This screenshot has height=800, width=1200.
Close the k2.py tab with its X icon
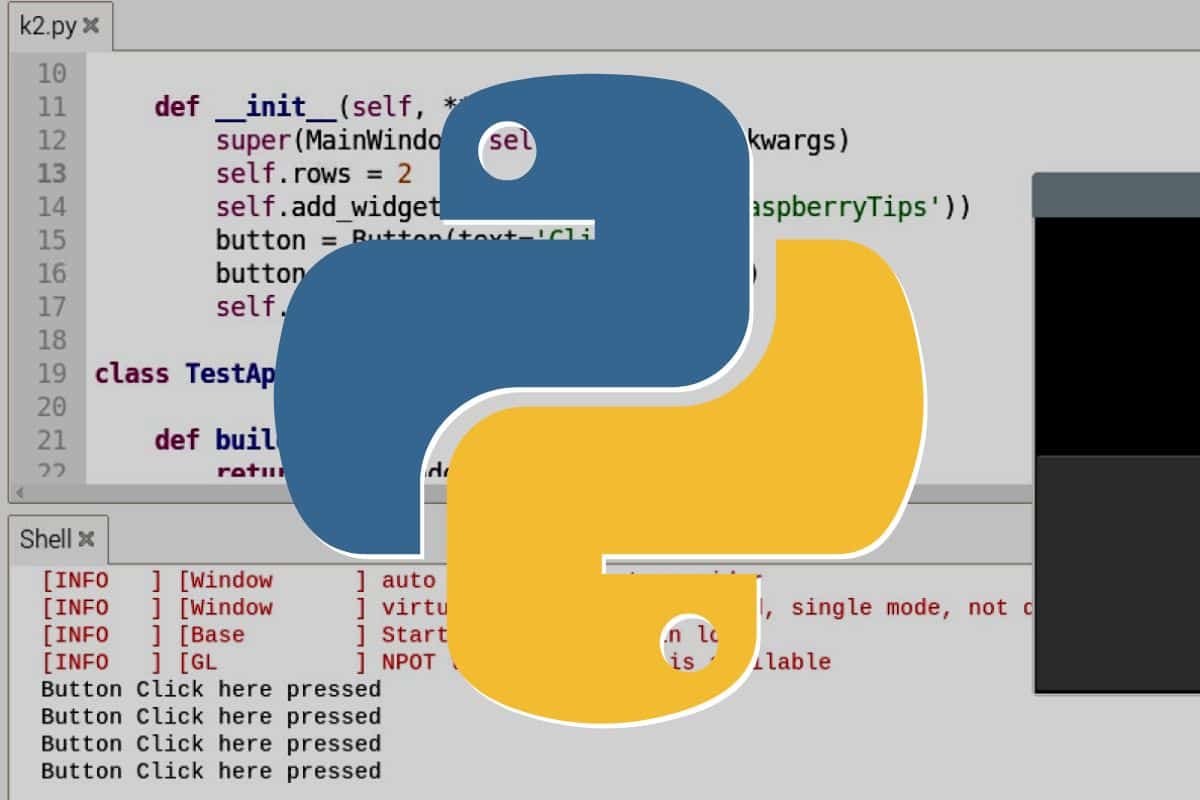pos(91,26)
